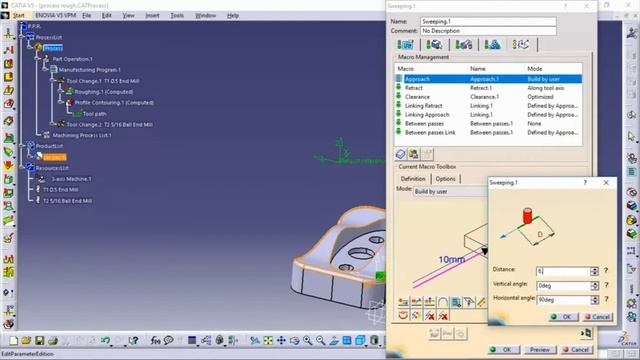This screenshot has width=640, height=360.
Task: Click the Horizontal angle input field
Action: pos(563,300)
